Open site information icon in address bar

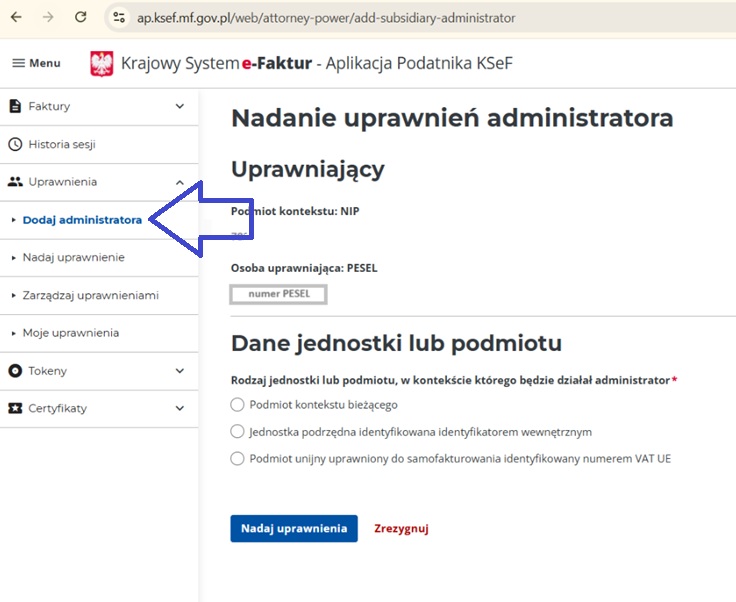click(119, 18)
